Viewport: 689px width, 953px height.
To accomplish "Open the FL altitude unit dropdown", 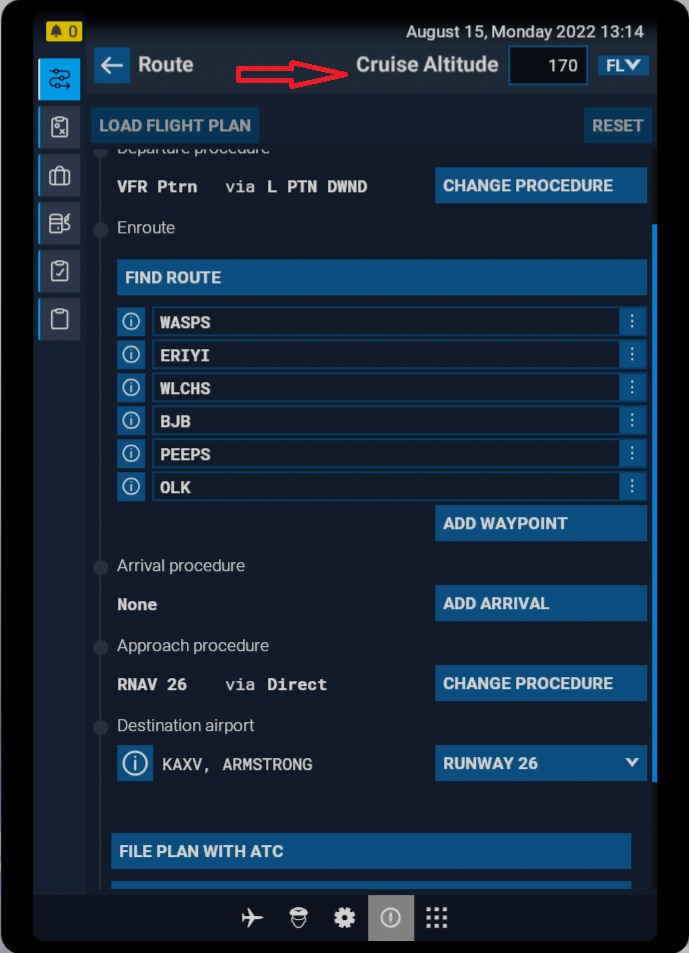I will click(x=624, y=66).
